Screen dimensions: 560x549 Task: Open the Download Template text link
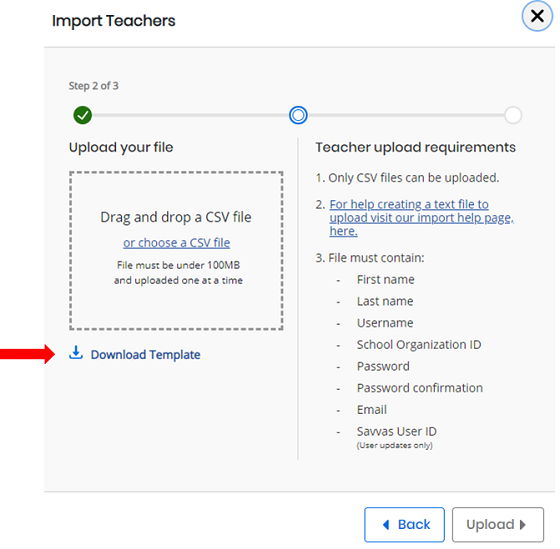pos(145,355)
